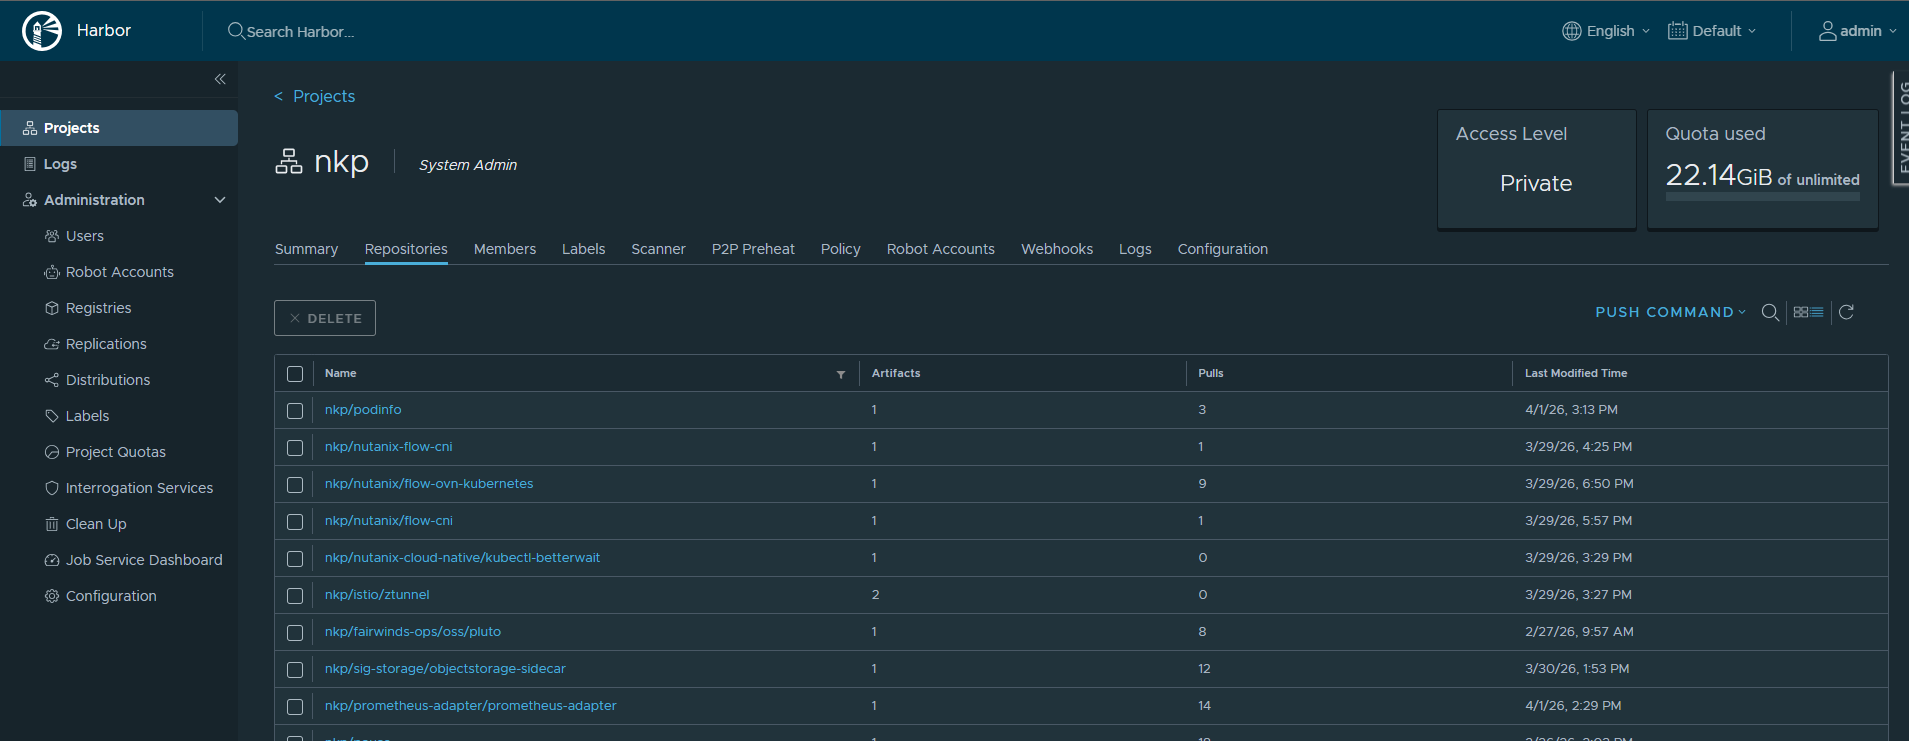Open the nkp/nutanix/flow-ovn-kubernetes link
This screenshot has height=741, width=1909.
pyautogui.click(x=429, y=484)
